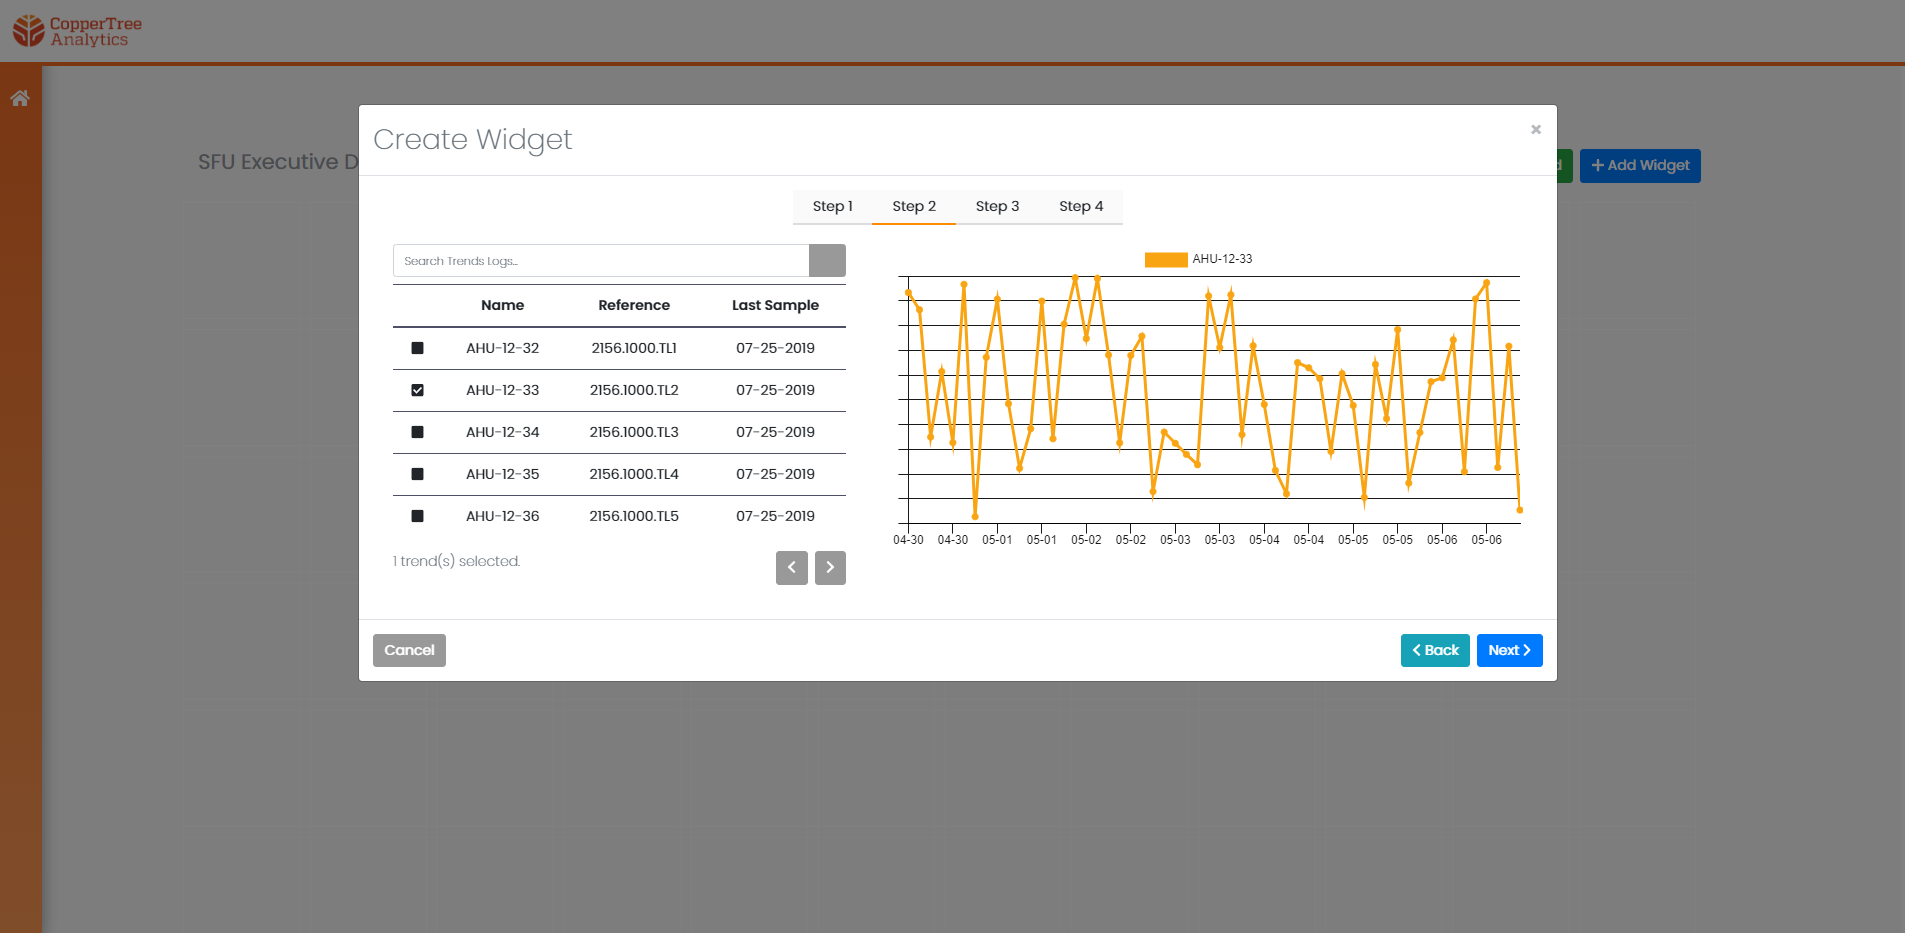Click the home icon in sidebar

[20, 98]
